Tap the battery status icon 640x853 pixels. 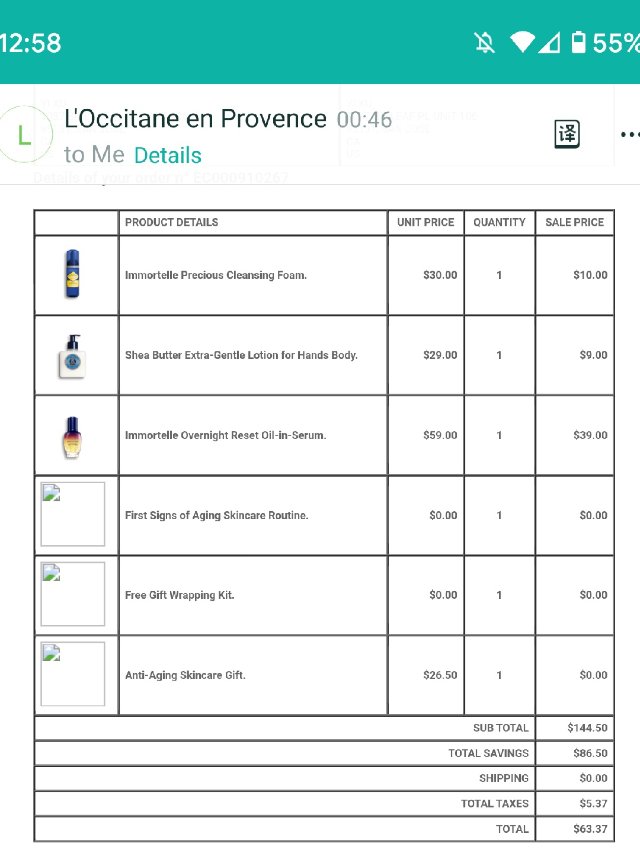[578, 42]
